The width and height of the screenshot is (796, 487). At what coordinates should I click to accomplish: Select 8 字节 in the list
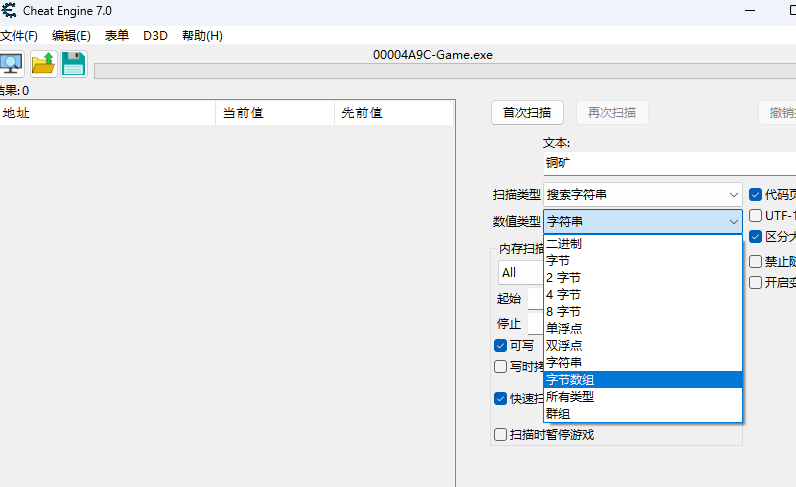pyautogui.click(x=643, y=312)
